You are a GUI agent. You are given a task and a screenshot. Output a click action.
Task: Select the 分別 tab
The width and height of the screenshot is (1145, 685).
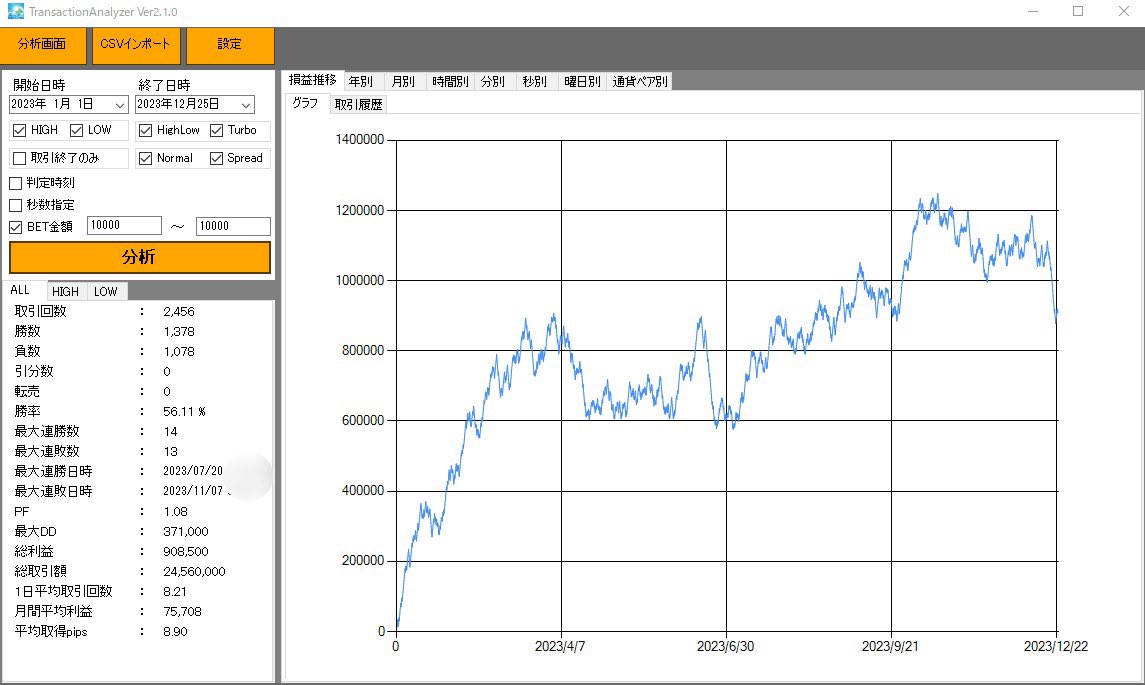click(x=493, y=81)
